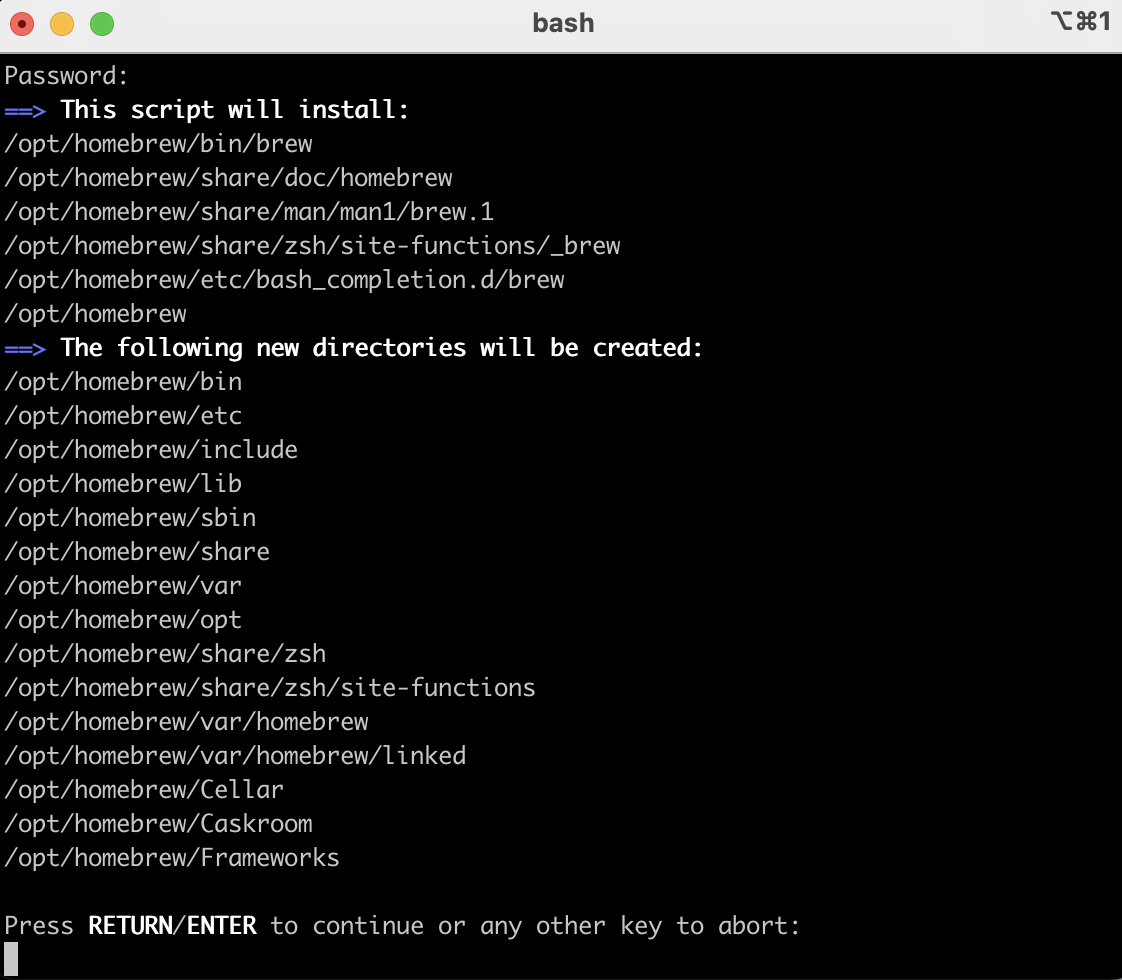The image size is (1122, 980).
Task: Click the /opt/homebrew/share/zsh/site-functions directory line
Action: 270,687
